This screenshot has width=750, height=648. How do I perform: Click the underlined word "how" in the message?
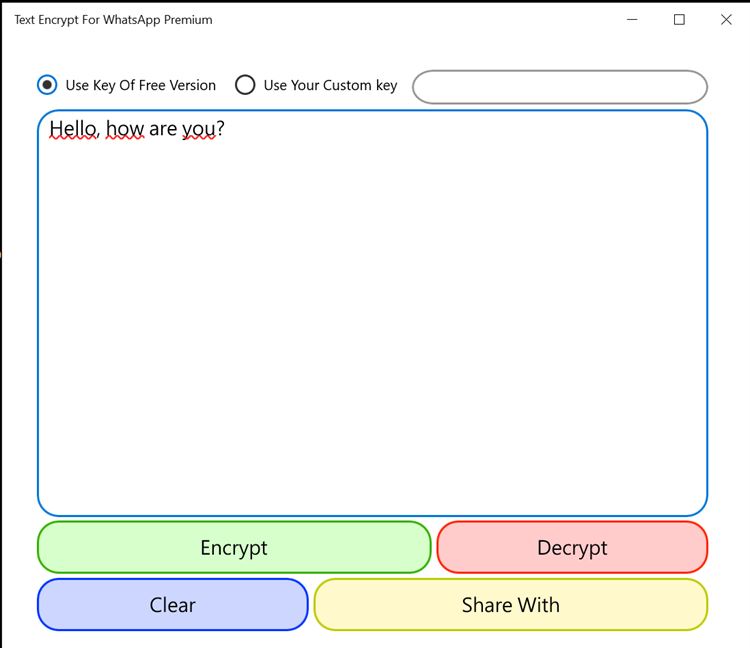(x=125, y=129)
